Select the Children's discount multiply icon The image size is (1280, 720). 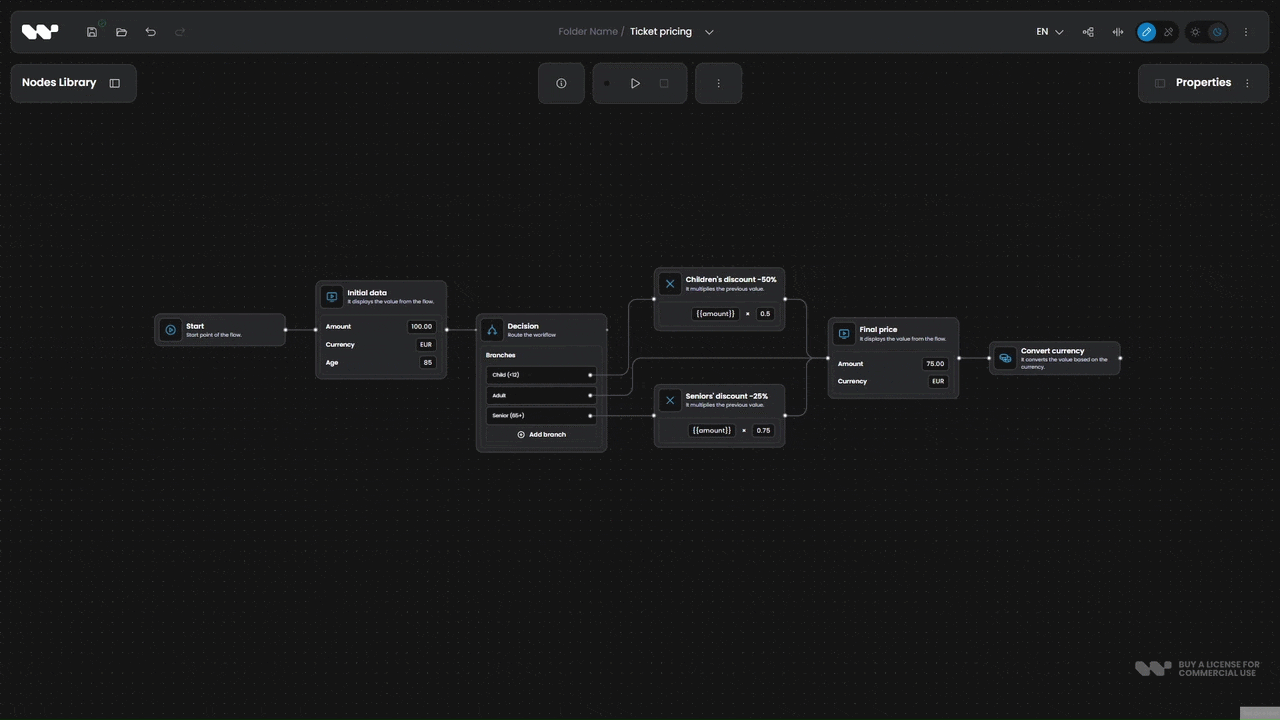coord(670,284)
